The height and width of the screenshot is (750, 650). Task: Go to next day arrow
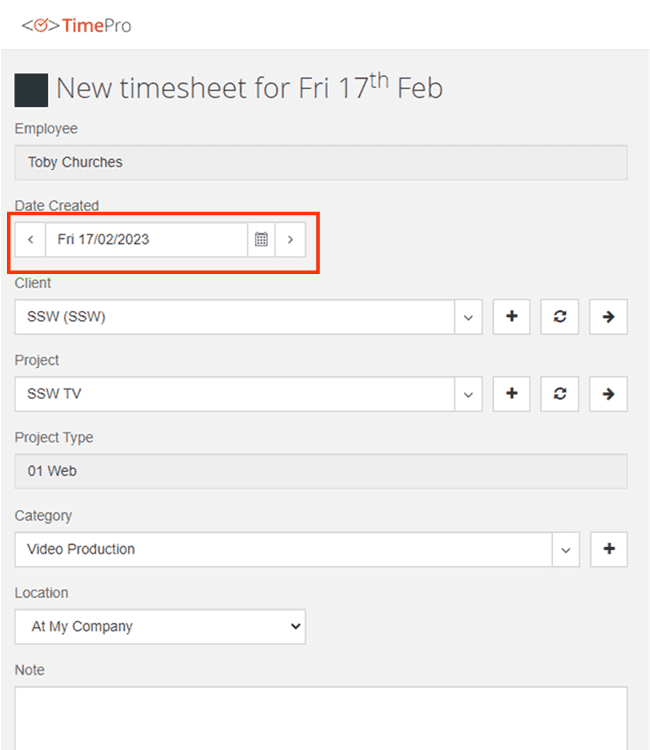[x=290, y=240]
